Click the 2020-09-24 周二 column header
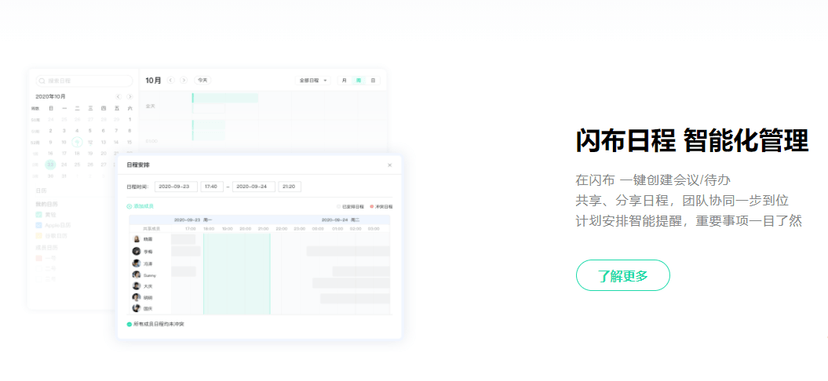The height and width of the screenshot is (381, 828). pos(341,220)
